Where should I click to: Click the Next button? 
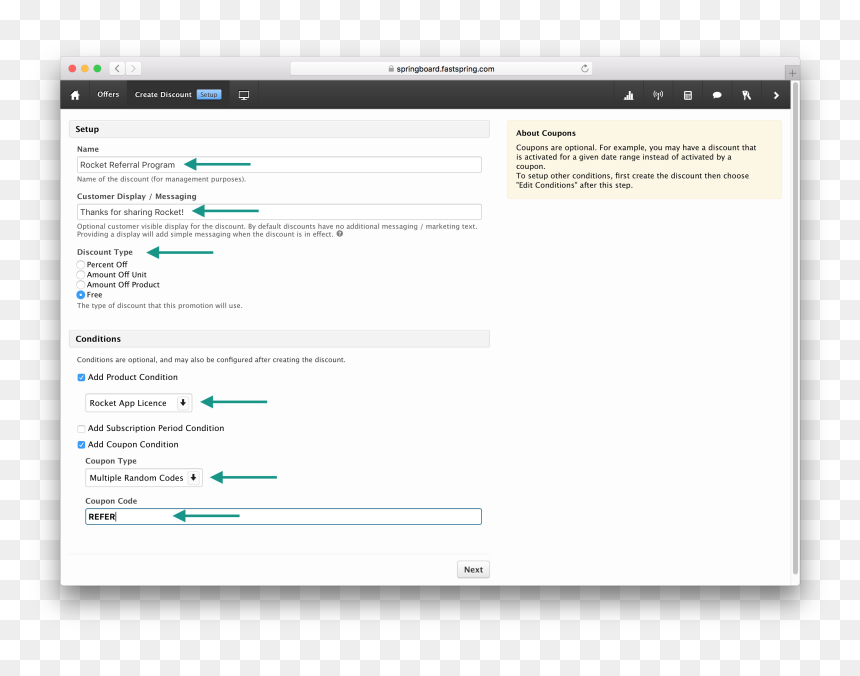pyautogui.click(x=473, y=570)
